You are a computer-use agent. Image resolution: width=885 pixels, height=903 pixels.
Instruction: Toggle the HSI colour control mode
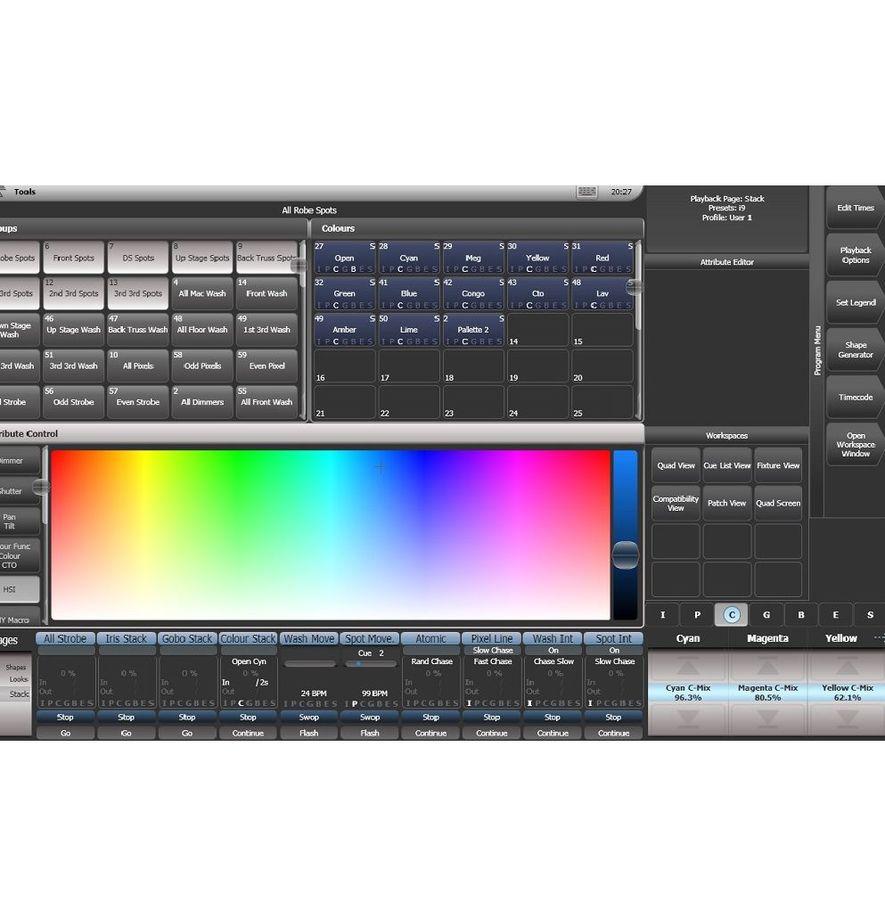pos(20,590)
